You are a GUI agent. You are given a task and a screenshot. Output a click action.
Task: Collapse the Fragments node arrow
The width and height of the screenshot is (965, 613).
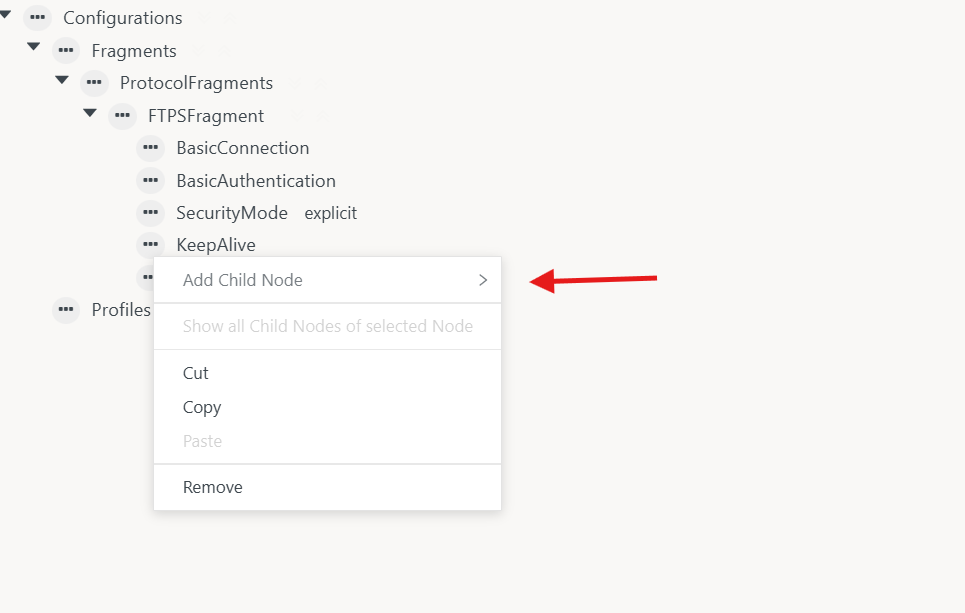click(x=34, y=47)
